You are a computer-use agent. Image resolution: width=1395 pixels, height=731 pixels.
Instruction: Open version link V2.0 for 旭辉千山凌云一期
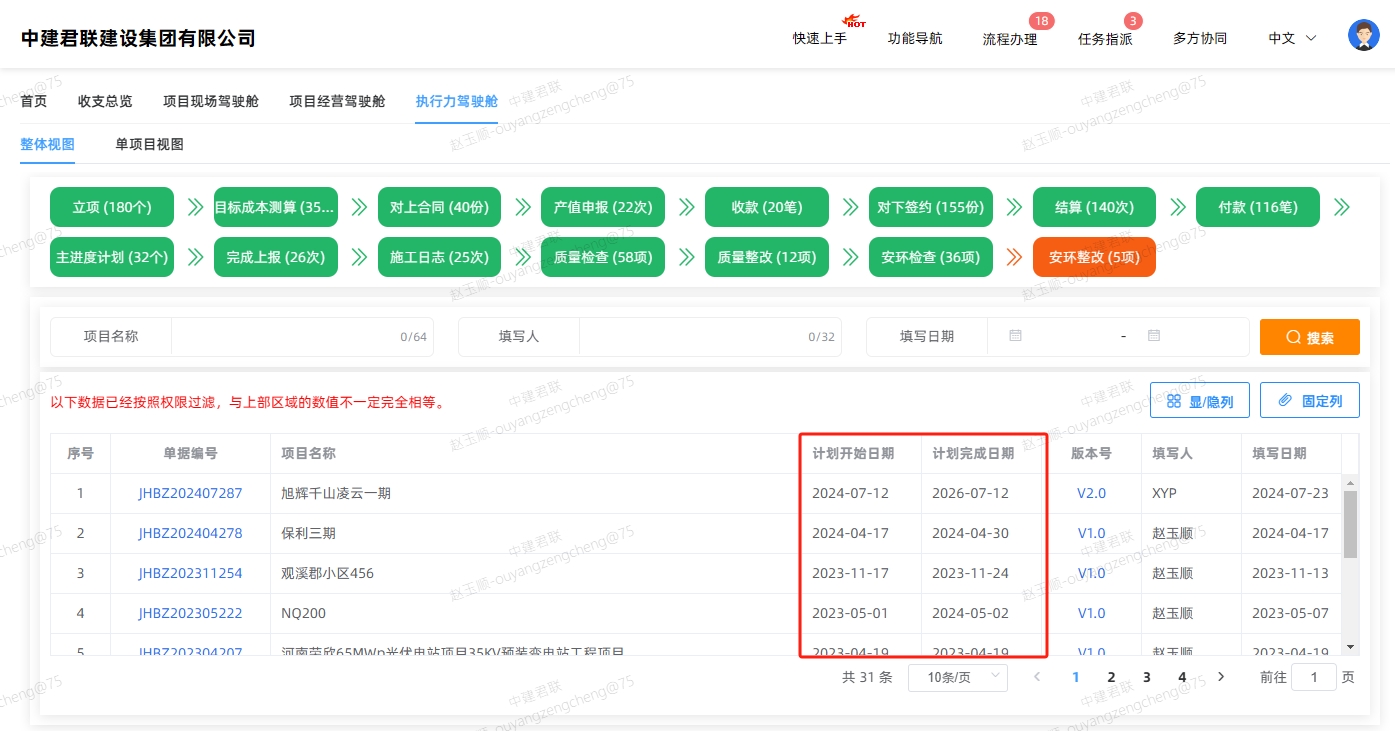[1091, 493]
